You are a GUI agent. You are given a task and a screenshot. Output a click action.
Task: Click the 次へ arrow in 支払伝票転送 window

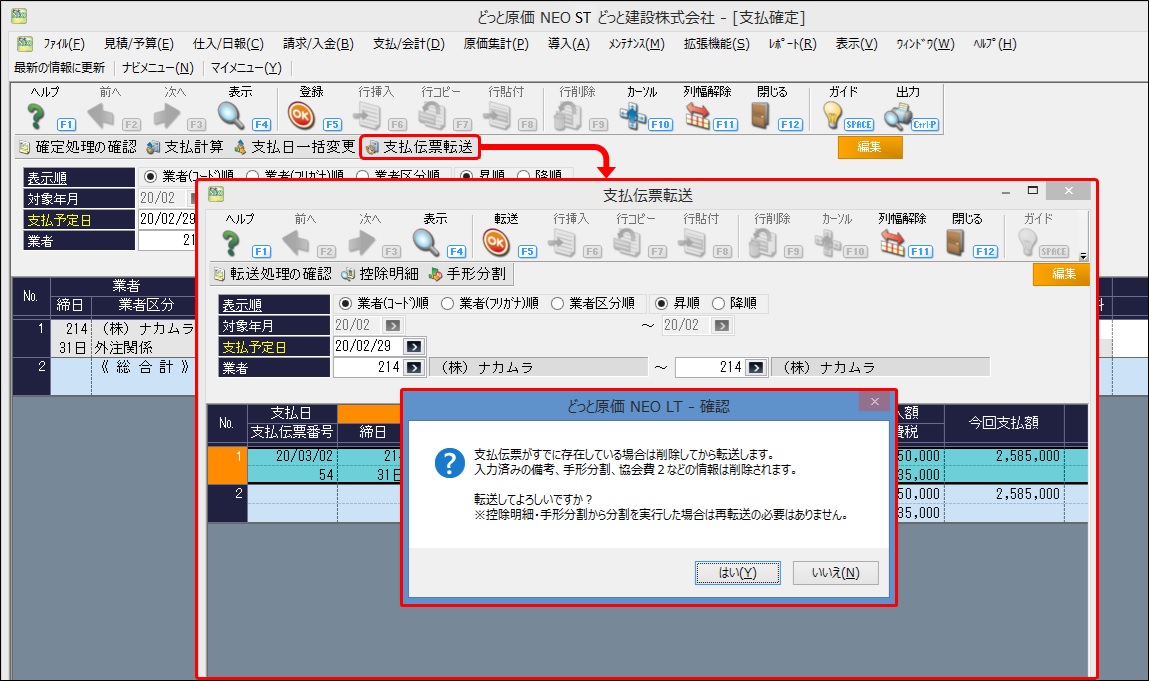coord(361,243)
